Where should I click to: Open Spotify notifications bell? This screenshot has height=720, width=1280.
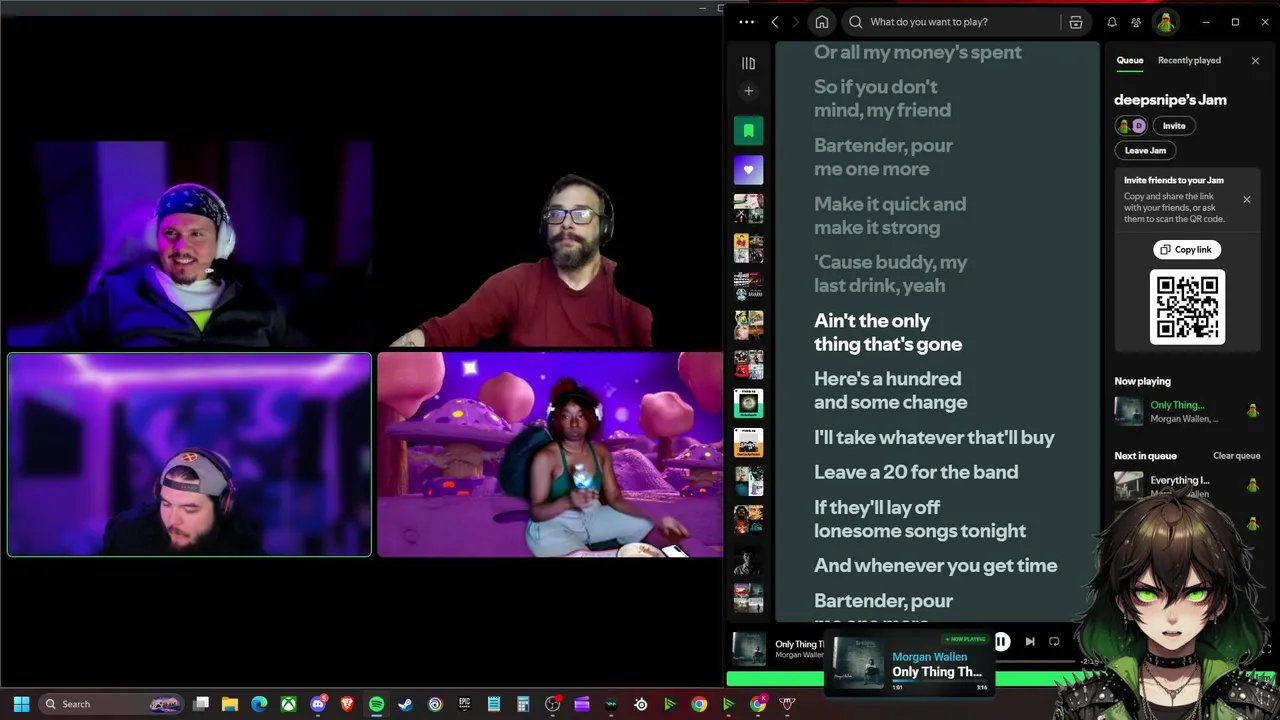[x=1112, y=22]
